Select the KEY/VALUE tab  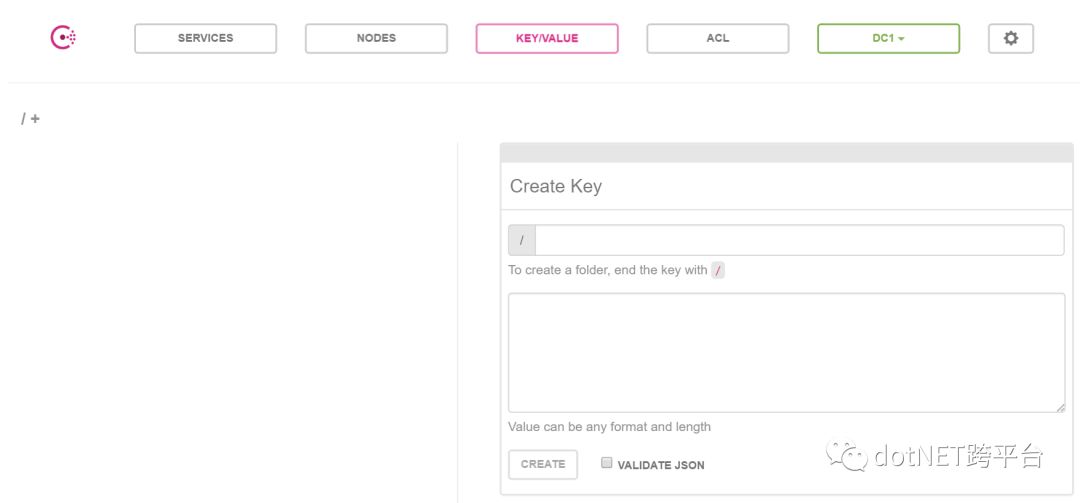click(x=546, y=38)
